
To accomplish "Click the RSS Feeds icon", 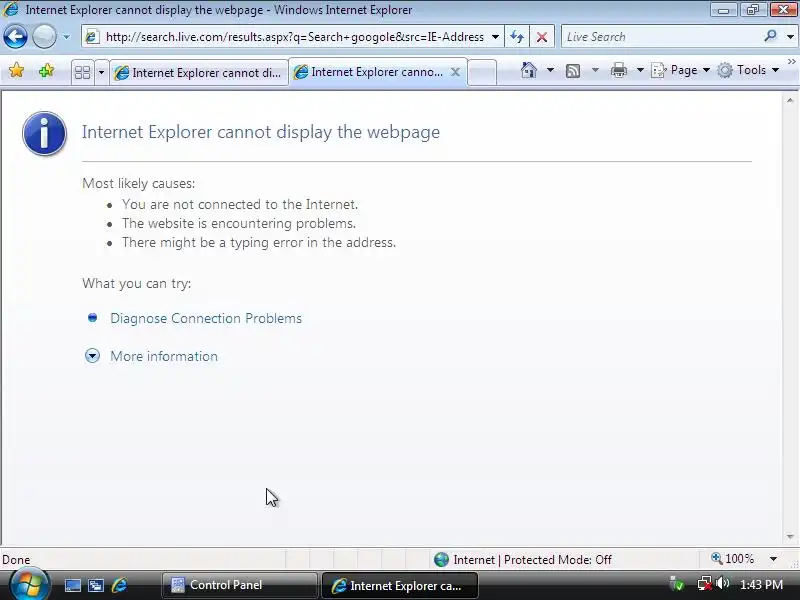I will [573, 70].
